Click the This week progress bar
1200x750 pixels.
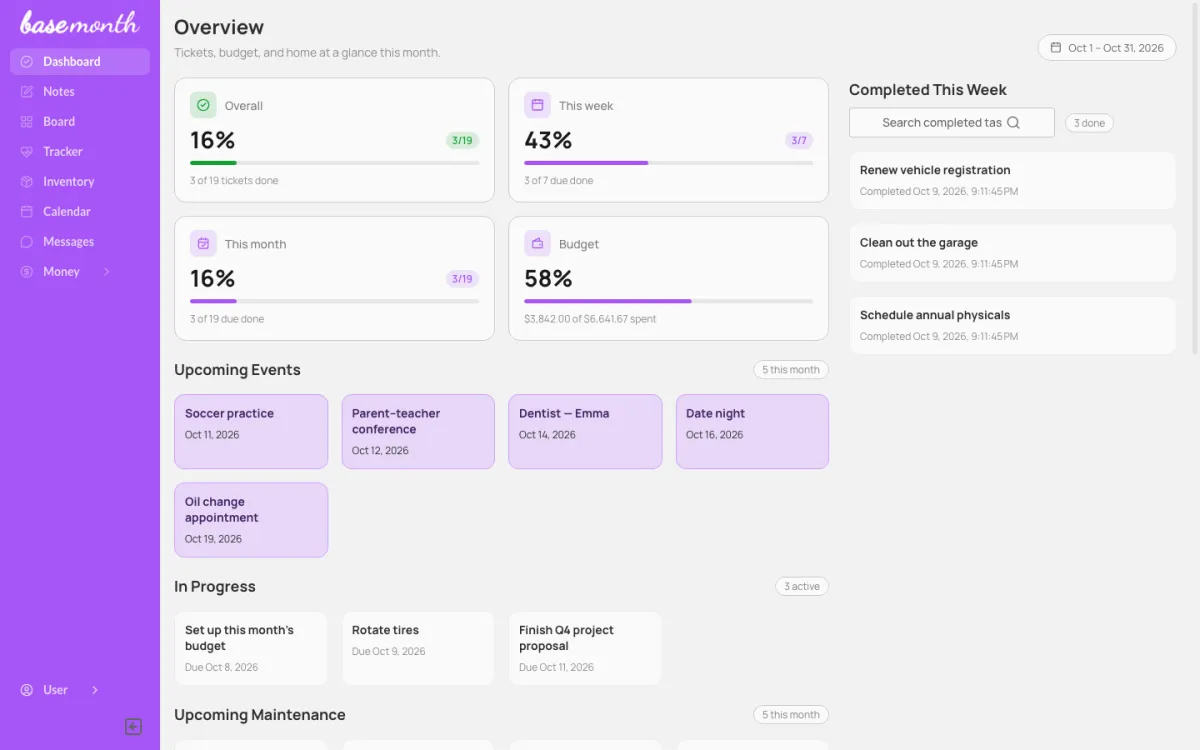click(x=668, y=163)
